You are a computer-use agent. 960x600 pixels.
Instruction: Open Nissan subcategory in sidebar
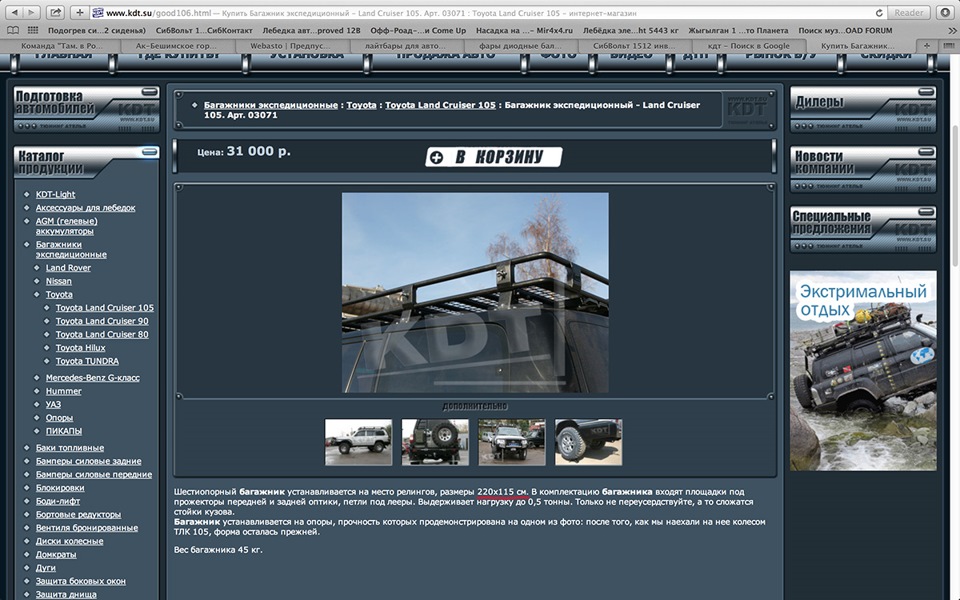58,281
